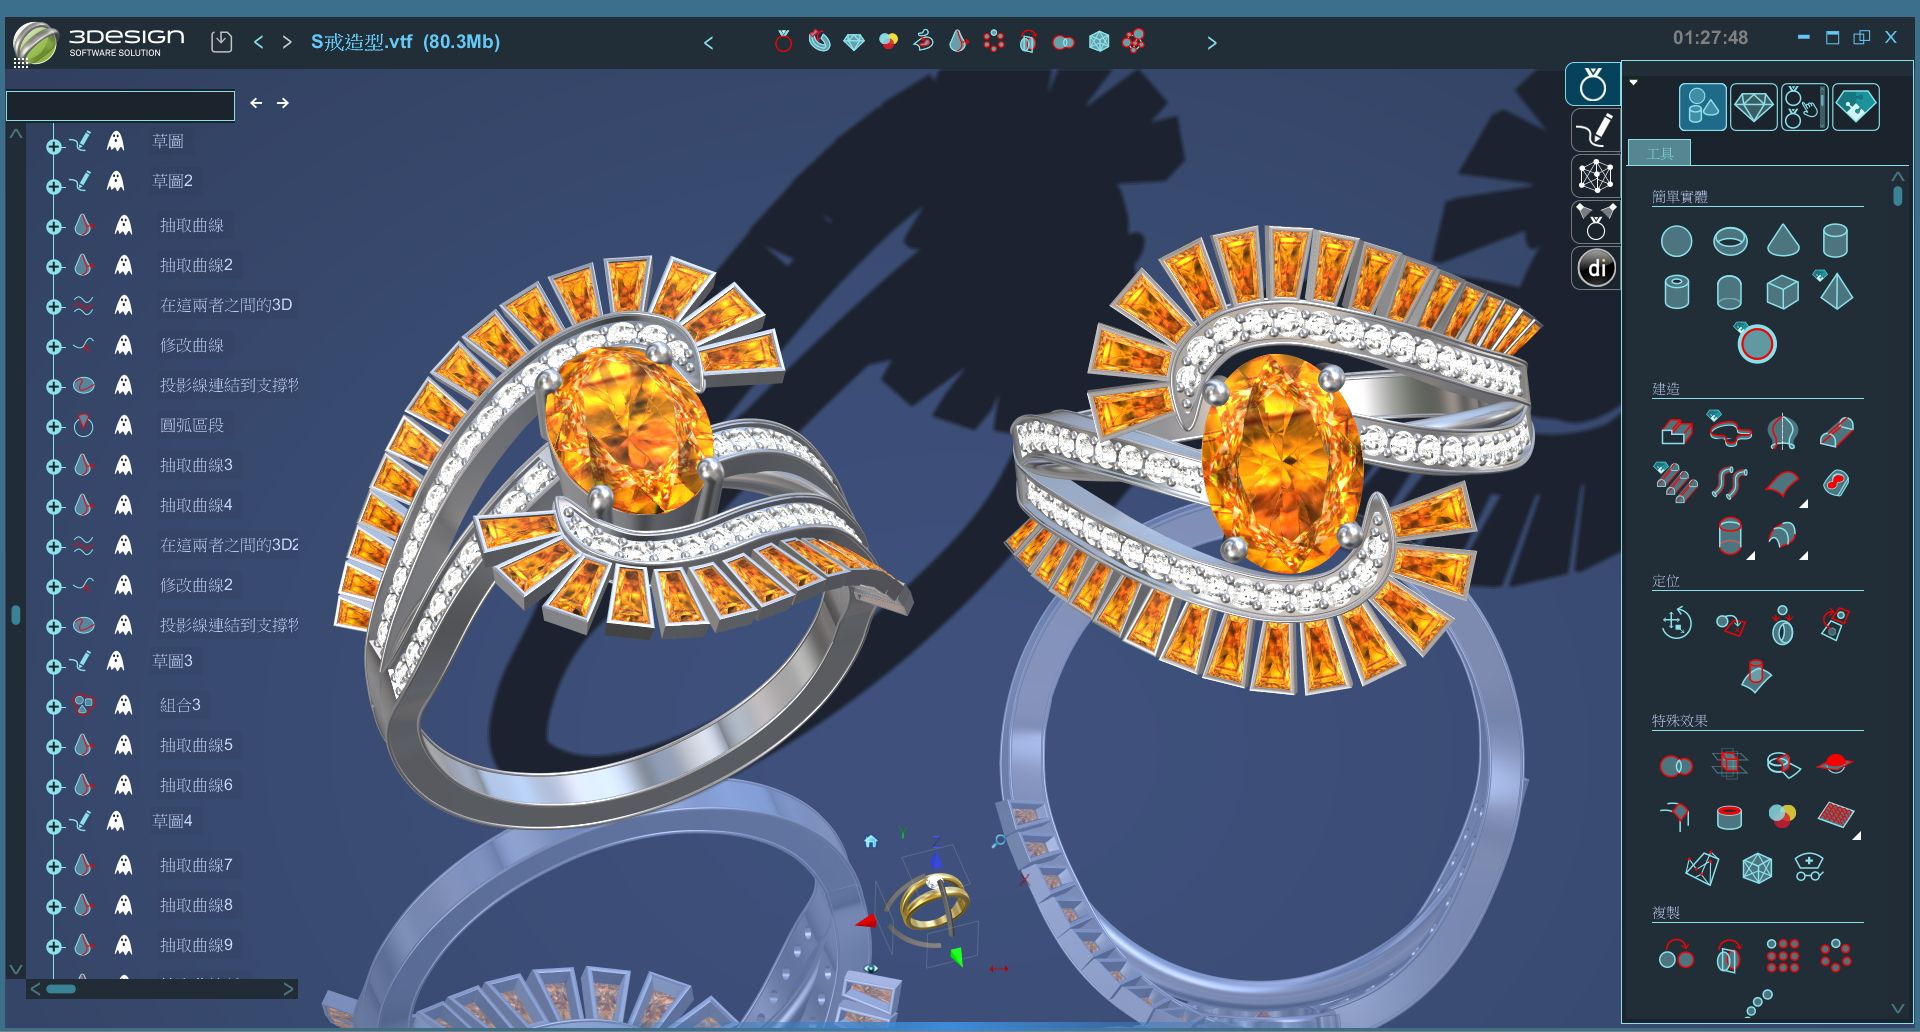The height and width of the screenshot is (1032, 1920).
Task: Switch to the mesh network mode side tab
Action: (1596, 176)
